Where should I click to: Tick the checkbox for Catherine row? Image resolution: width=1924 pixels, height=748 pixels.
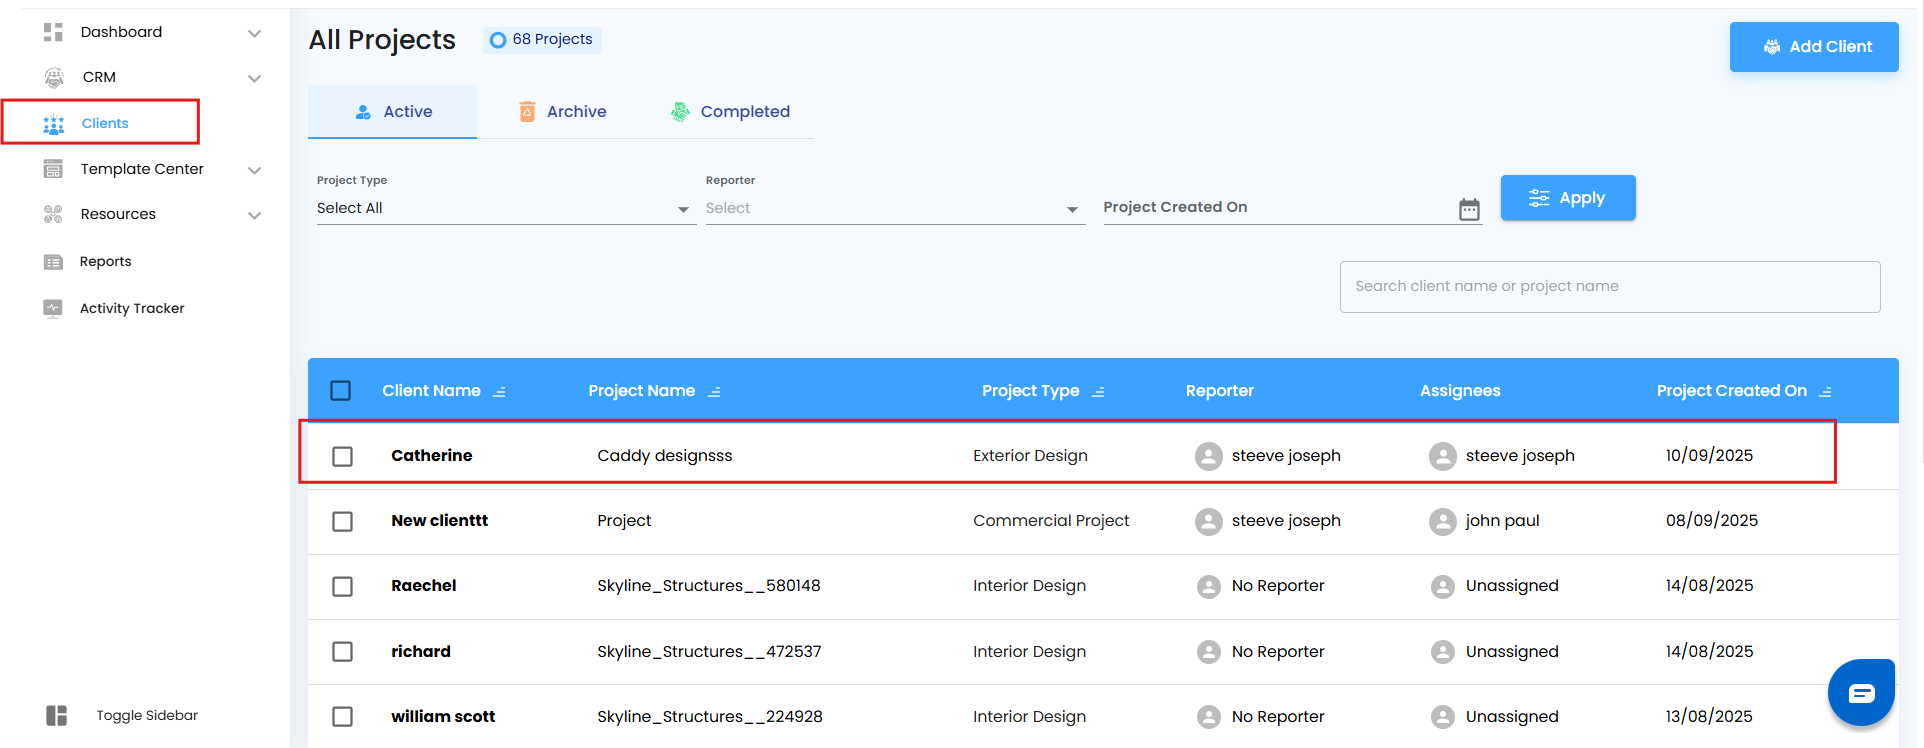[x=342, y=456]
